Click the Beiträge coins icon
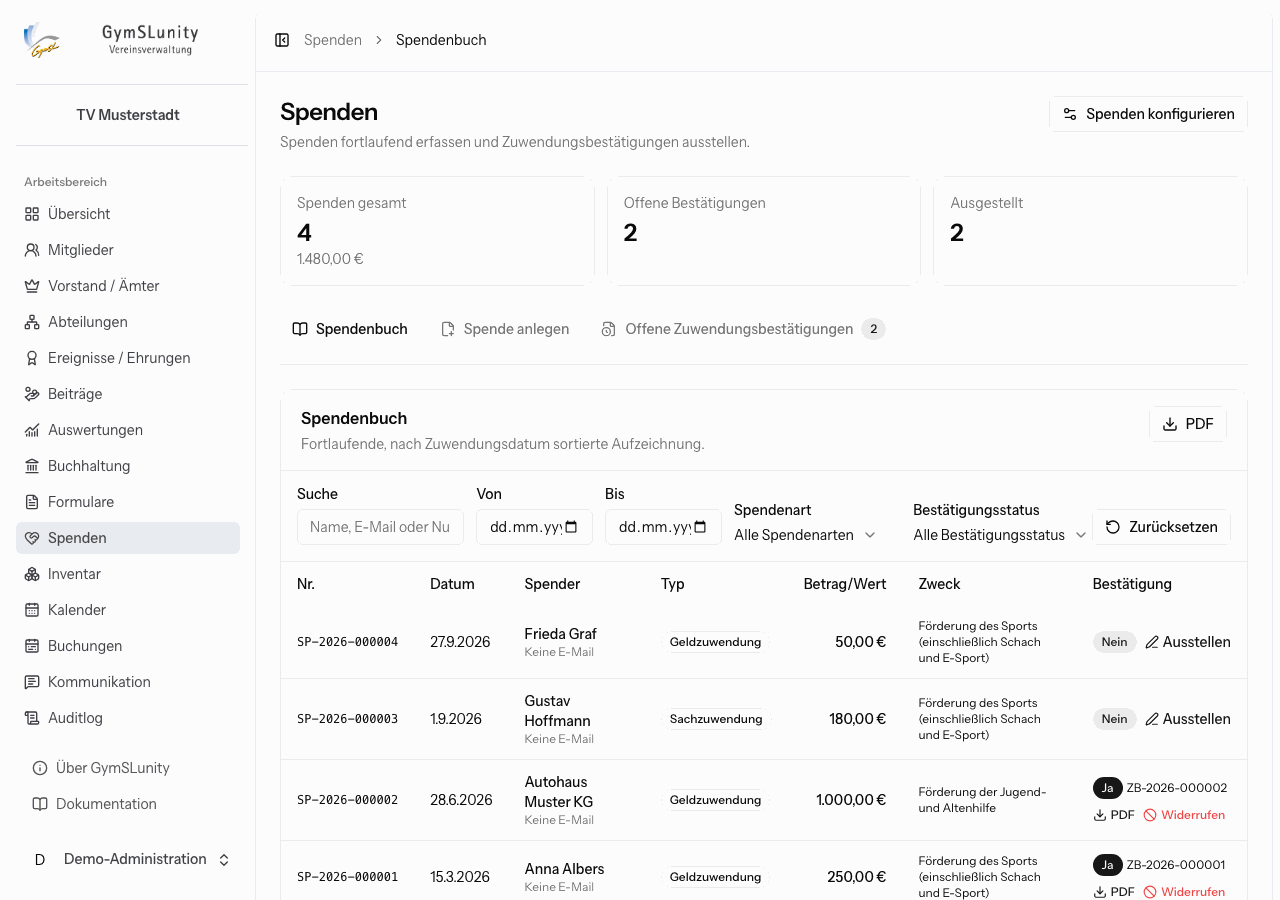This screenshot has width=1280, height=900. [32, 394]
